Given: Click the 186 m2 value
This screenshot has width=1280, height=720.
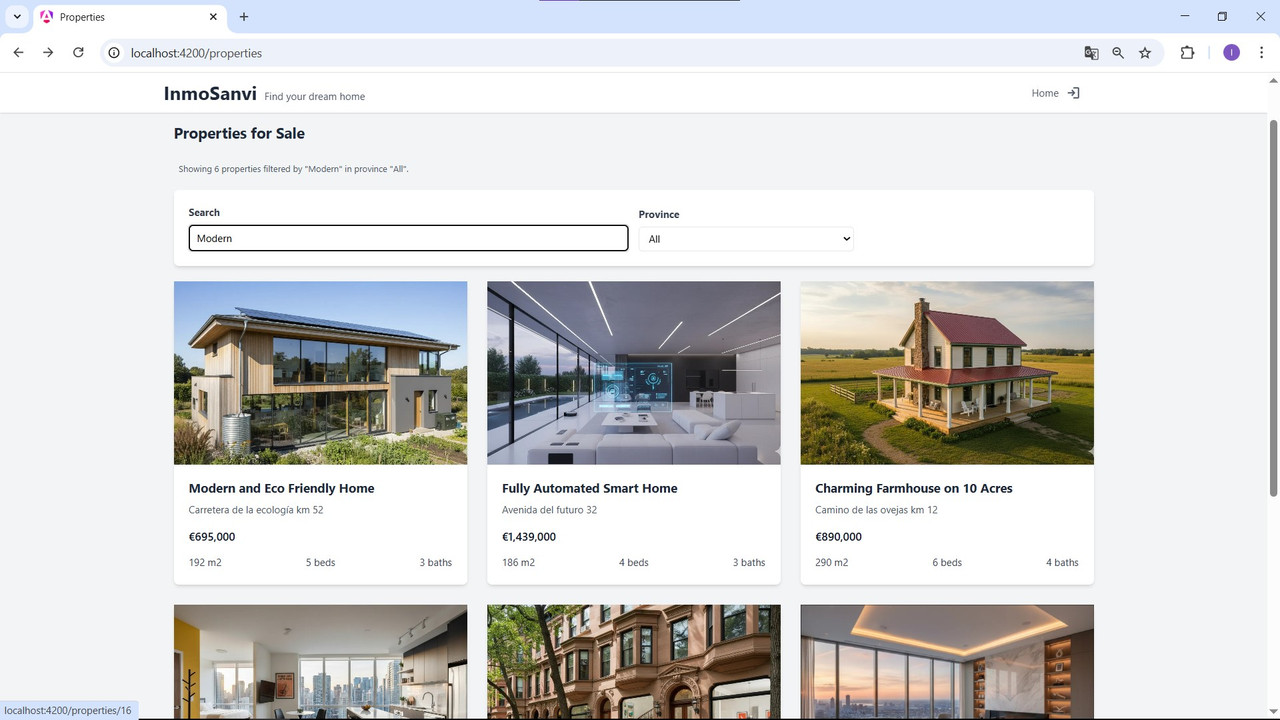Looking at the screenshot, I should coord(518,562).
